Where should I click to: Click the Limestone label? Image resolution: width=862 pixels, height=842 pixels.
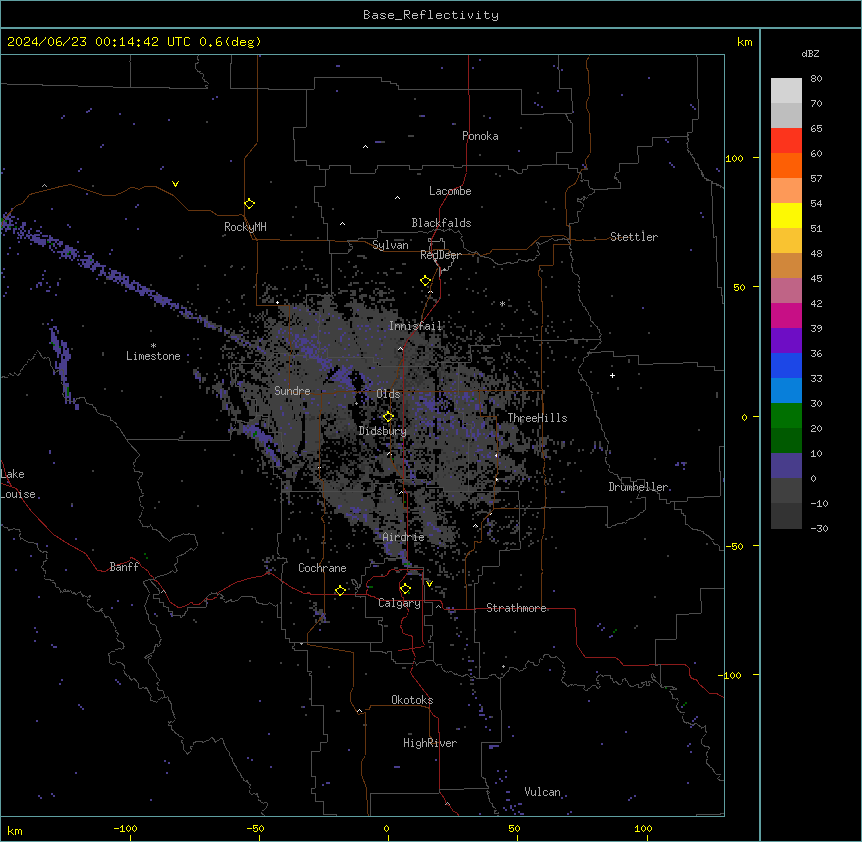pyautogui.click(x=153, y=356)
